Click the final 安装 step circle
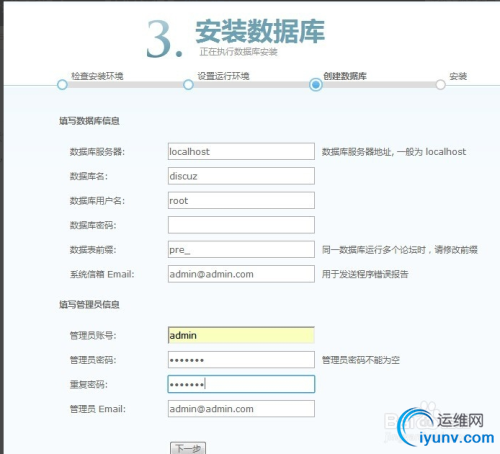 (x=440, y=85)
